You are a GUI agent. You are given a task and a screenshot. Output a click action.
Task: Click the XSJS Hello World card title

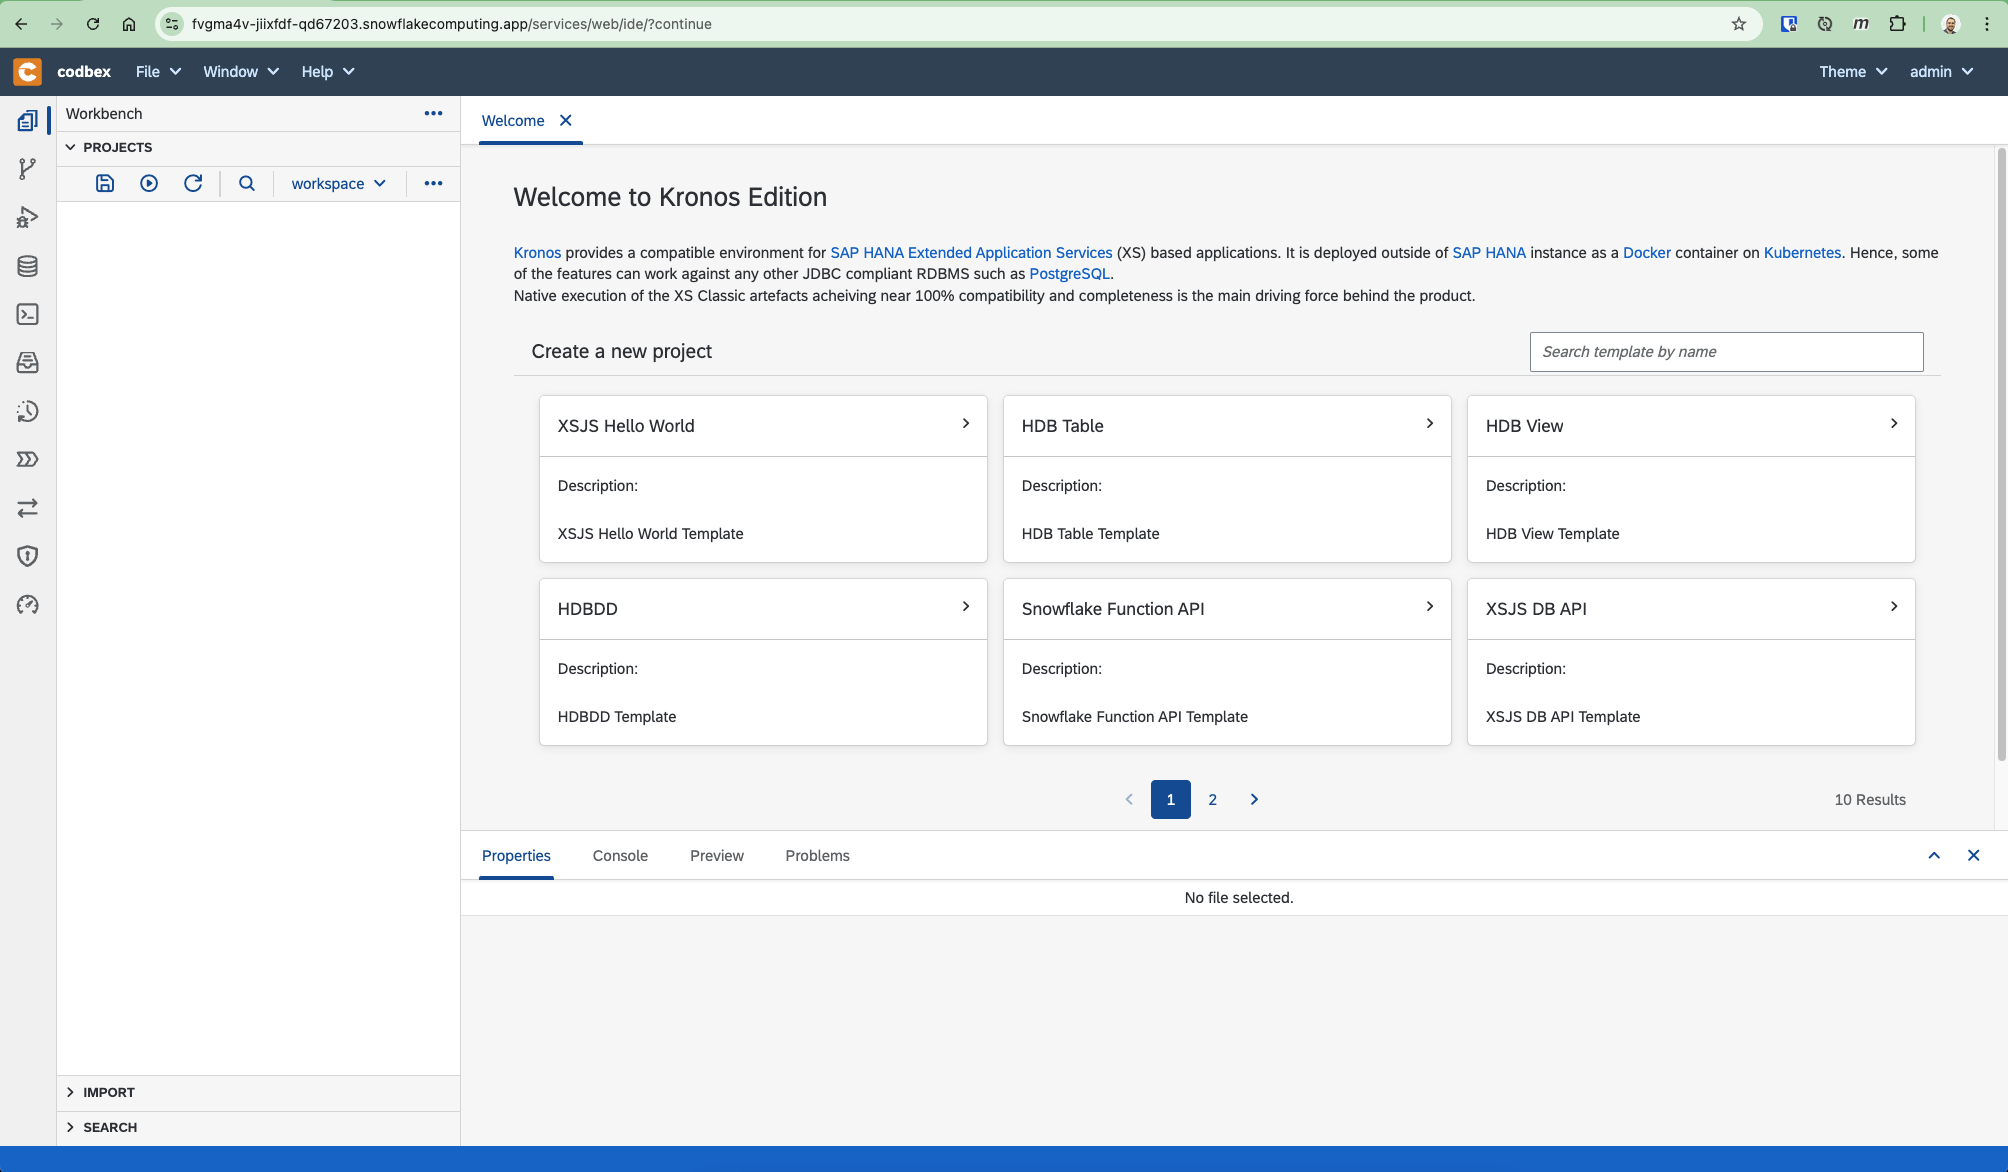pyautogui.click(x=626, y=426)
